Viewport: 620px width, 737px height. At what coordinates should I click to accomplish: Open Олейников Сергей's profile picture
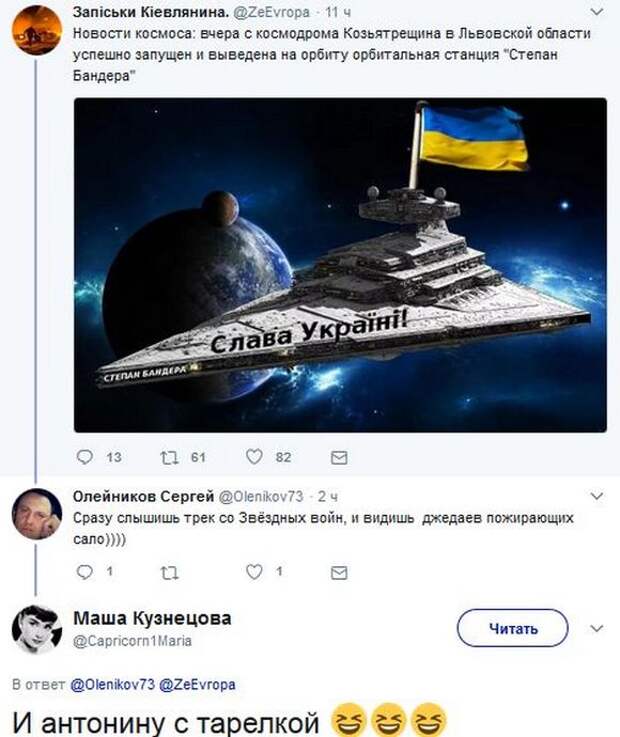click(x=37, y=514)
